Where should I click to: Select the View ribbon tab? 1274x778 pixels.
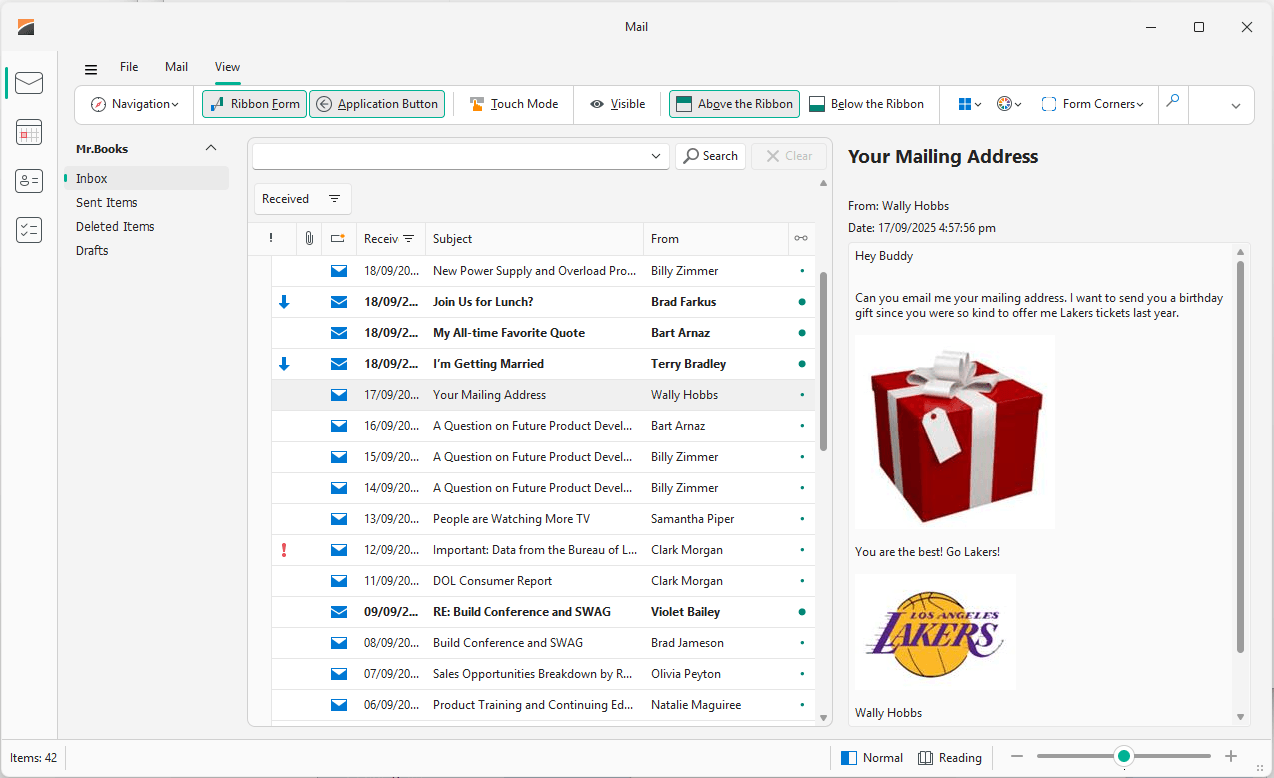click(228, 67)
